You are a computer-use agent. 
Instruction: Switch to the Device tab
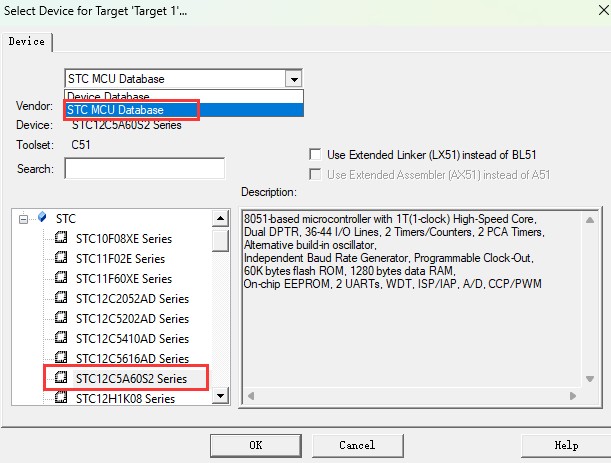pos(26,41)
